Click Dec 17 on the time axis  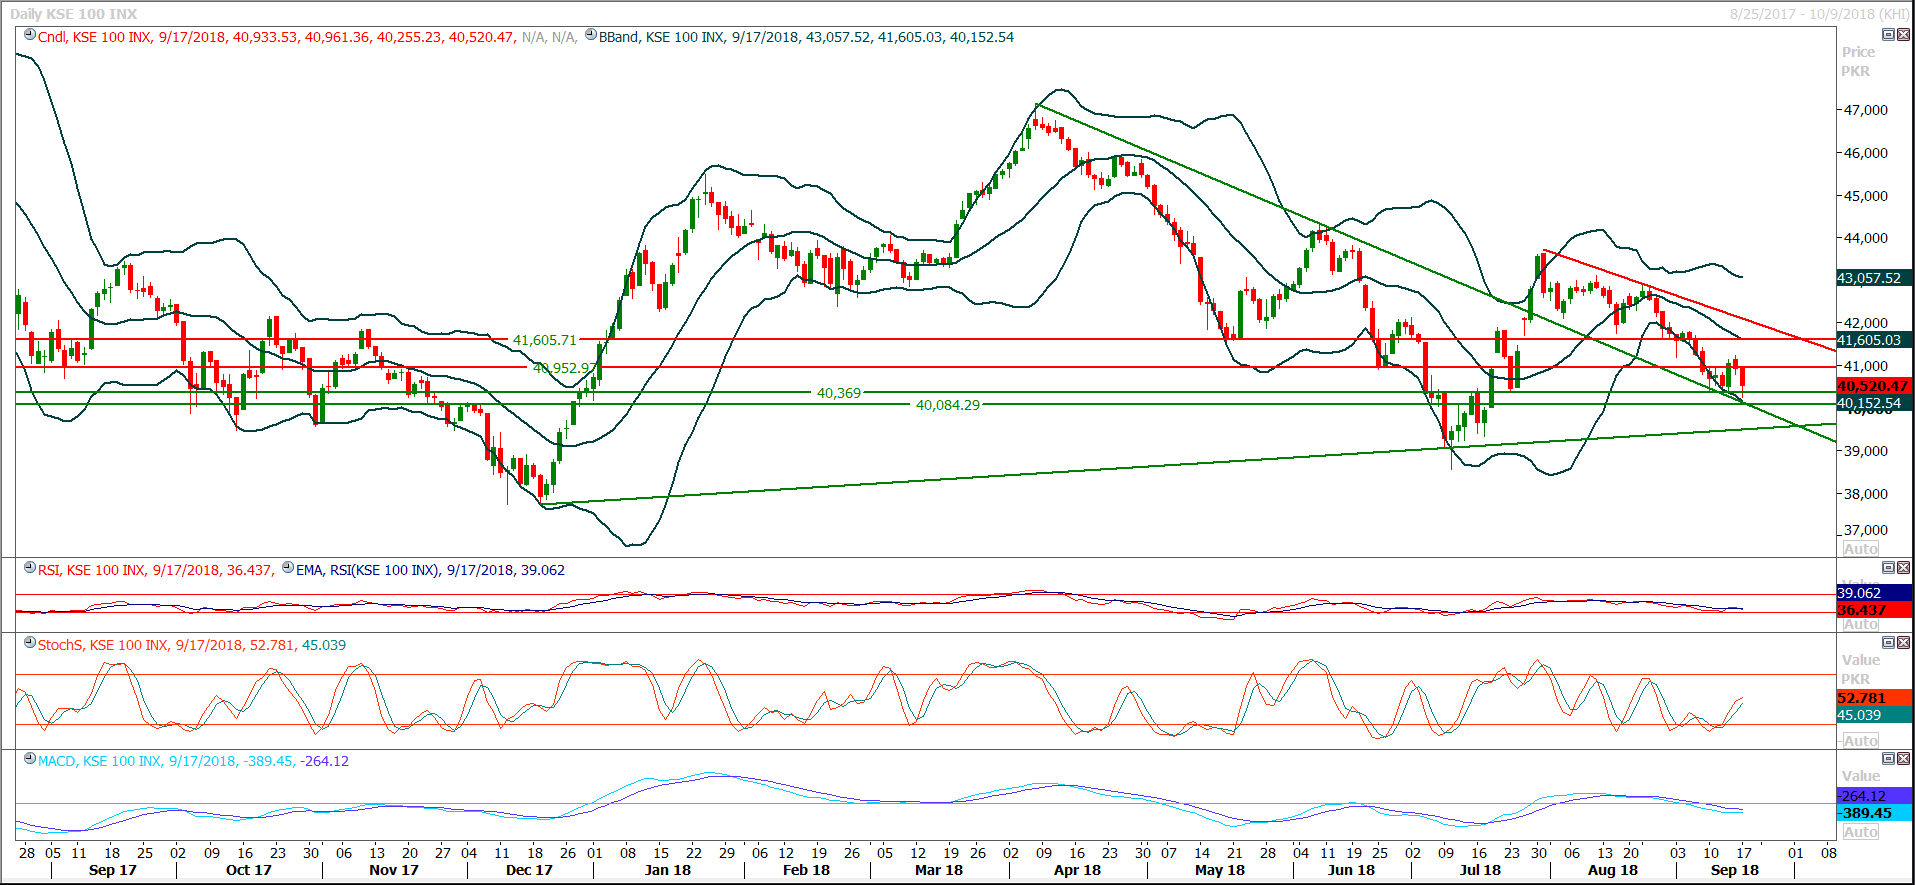(x=529, y=870)
